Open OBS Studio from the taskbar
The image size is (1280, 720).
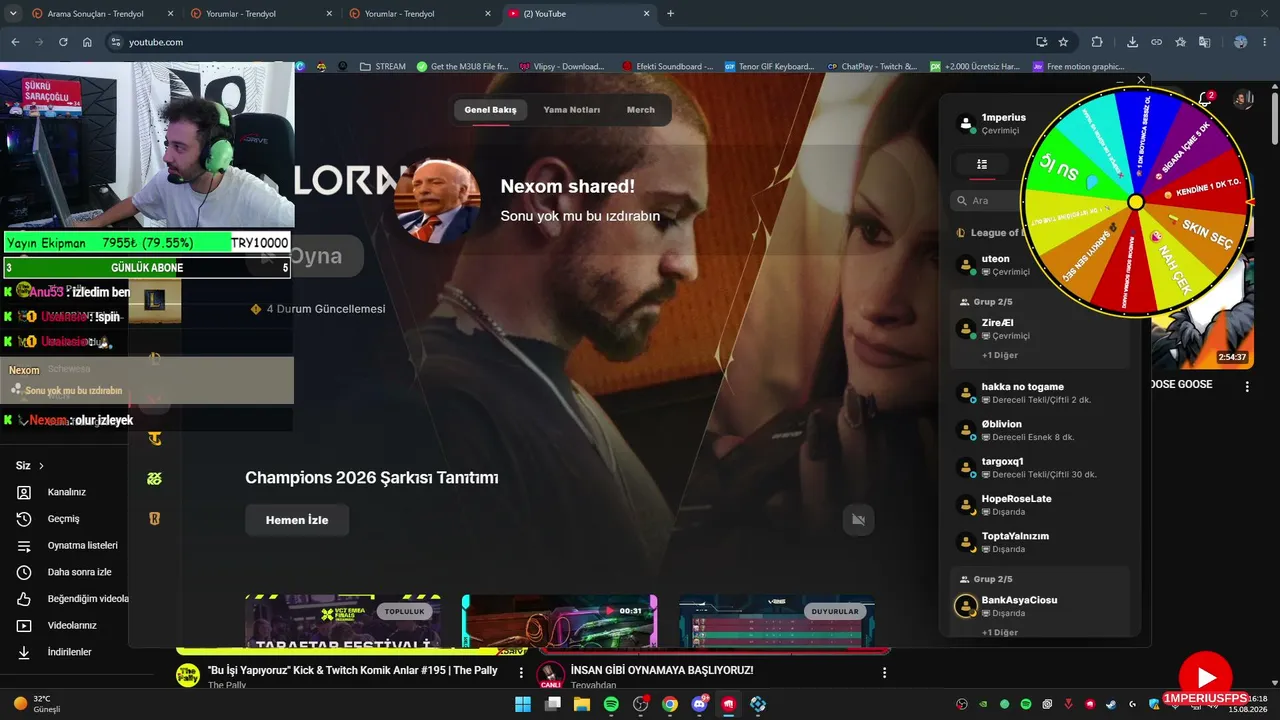coord(641,704)
